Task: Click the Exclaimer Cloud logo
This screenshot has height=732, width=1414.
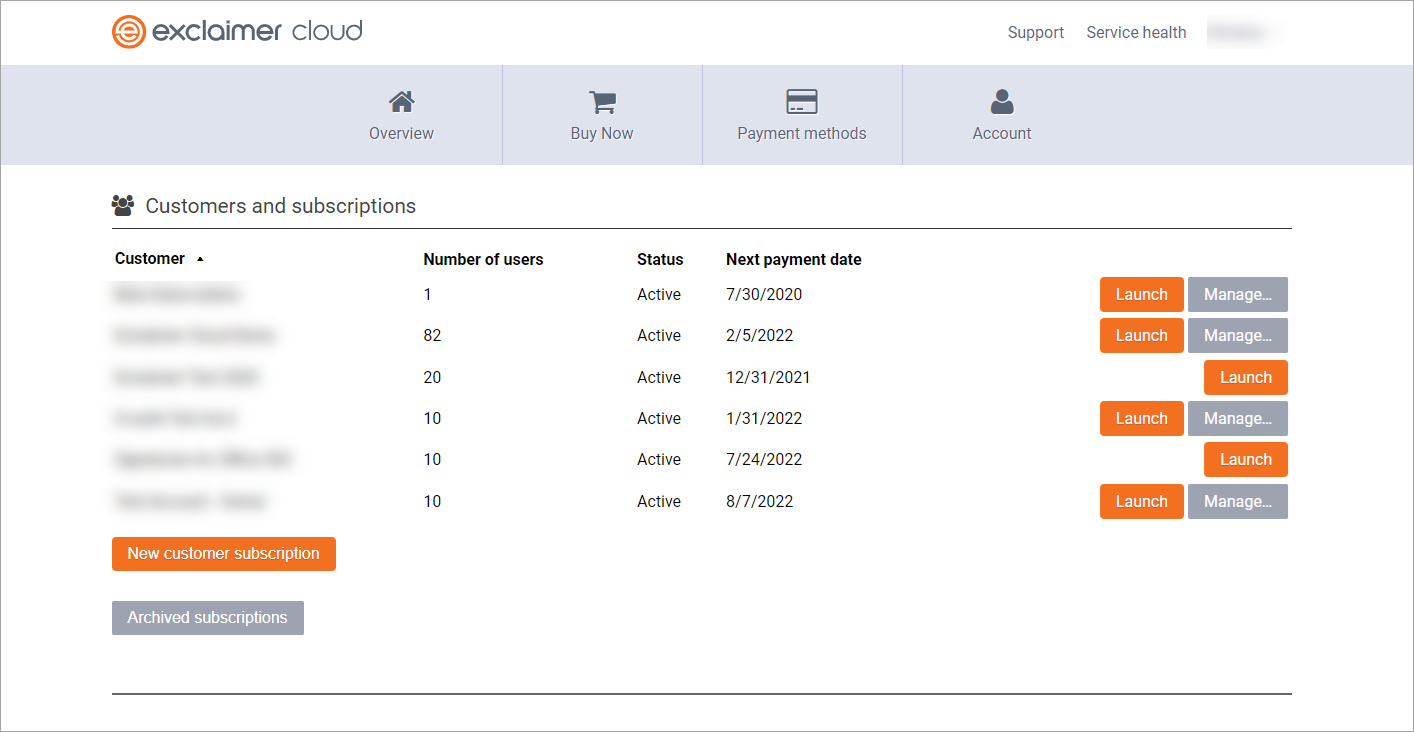Action: tap(237, 32)
